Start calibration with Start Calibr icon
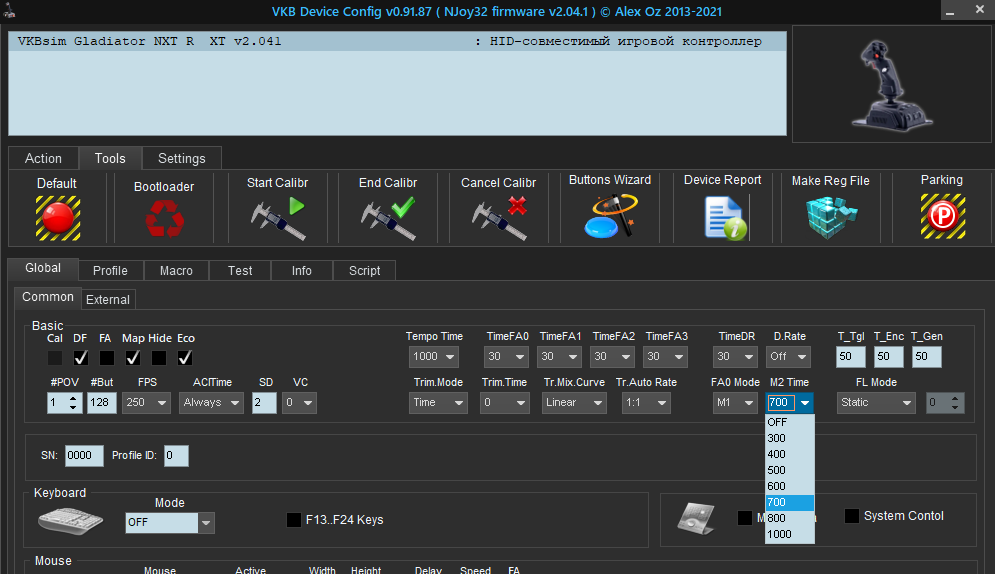The height and width of the screenshot is (574, 995). pos(277,216)
